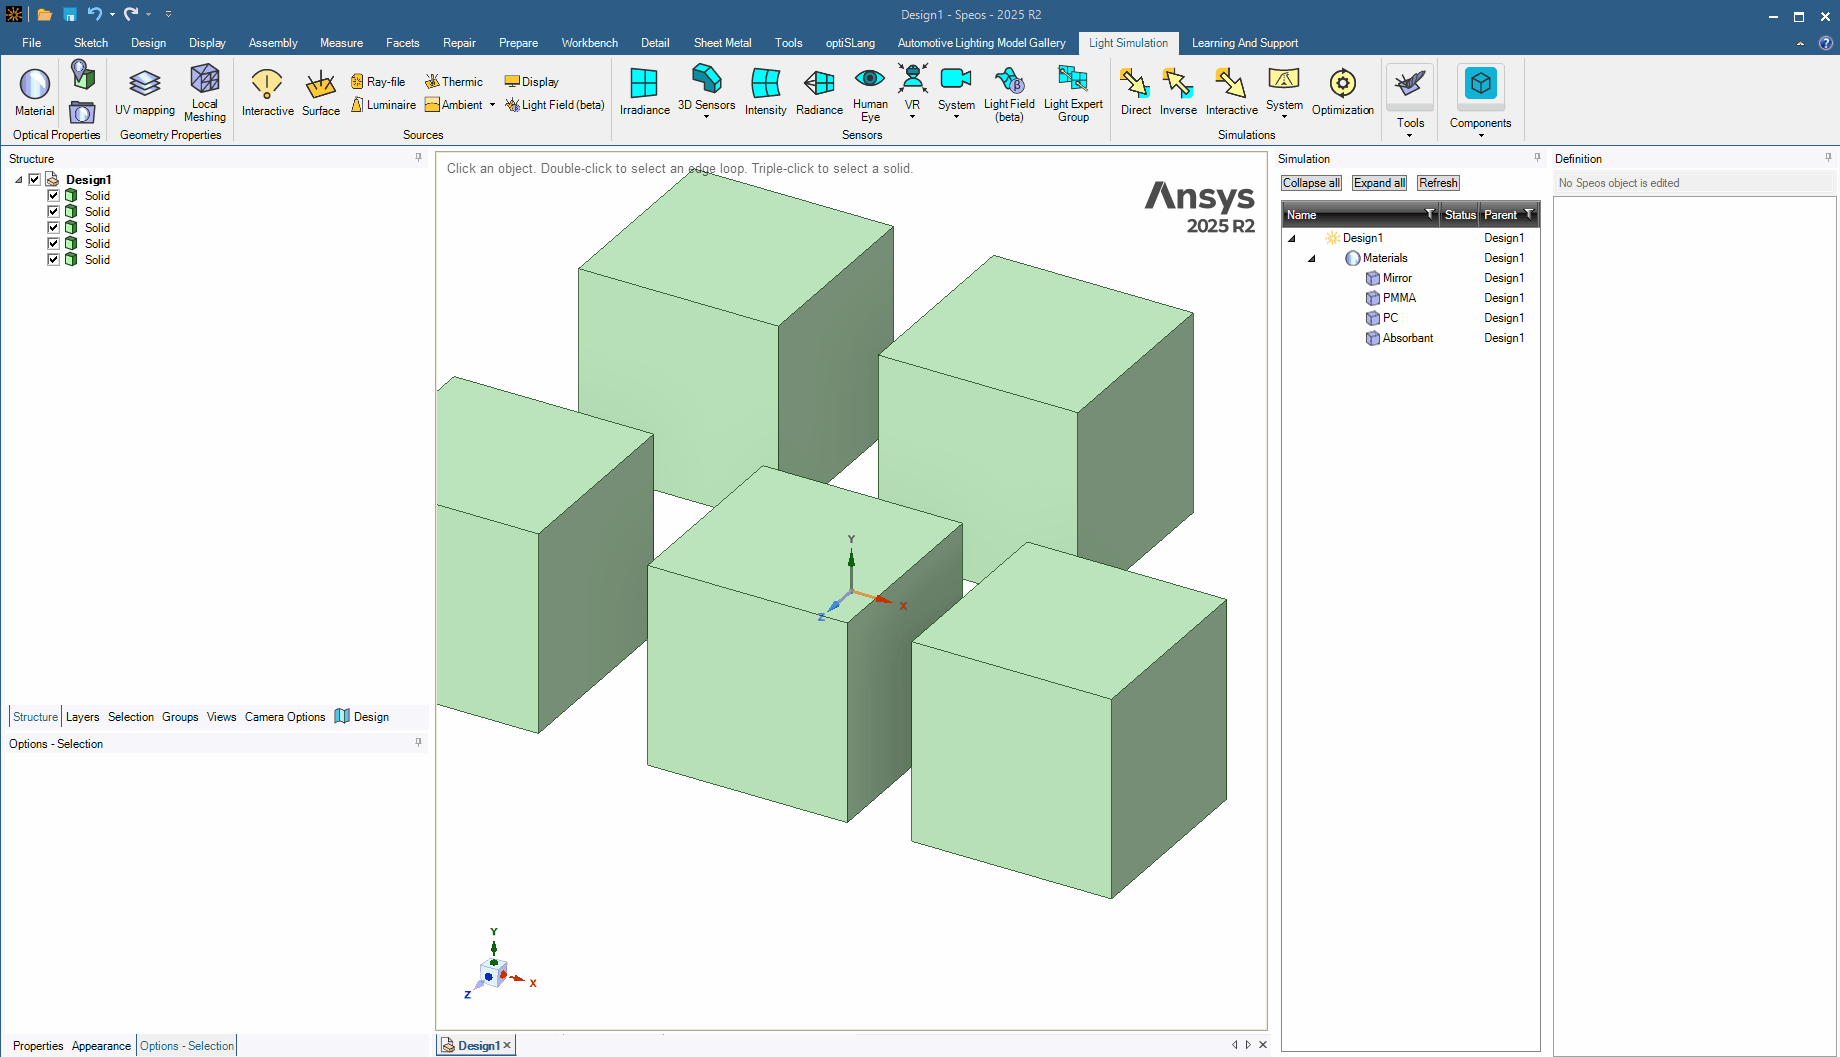The image size is (1840, 1057).
Task: Start a Direct simulation
Action: [x=1135, y=92]
